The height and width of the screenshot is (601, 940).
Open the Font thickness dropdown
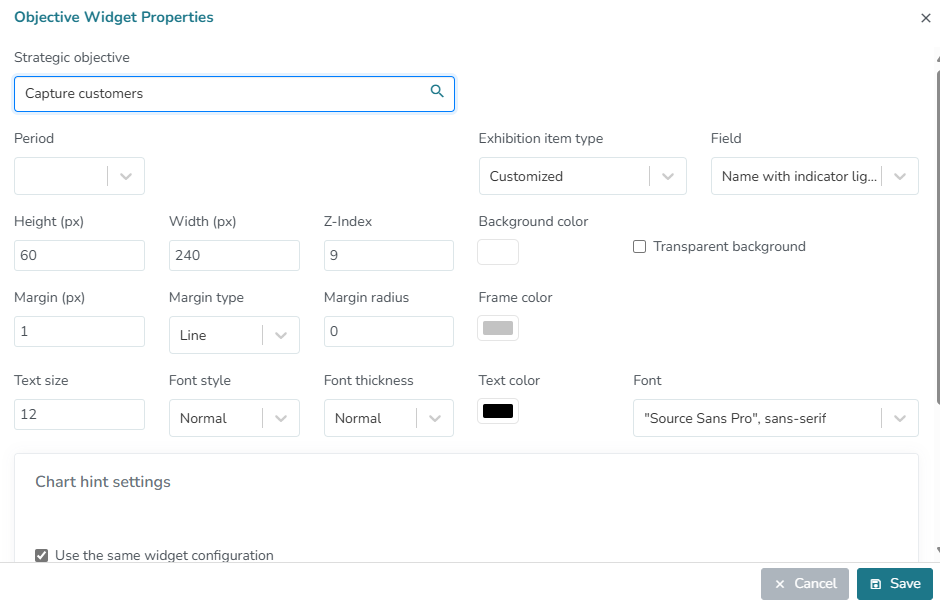(x=435, y=418)
